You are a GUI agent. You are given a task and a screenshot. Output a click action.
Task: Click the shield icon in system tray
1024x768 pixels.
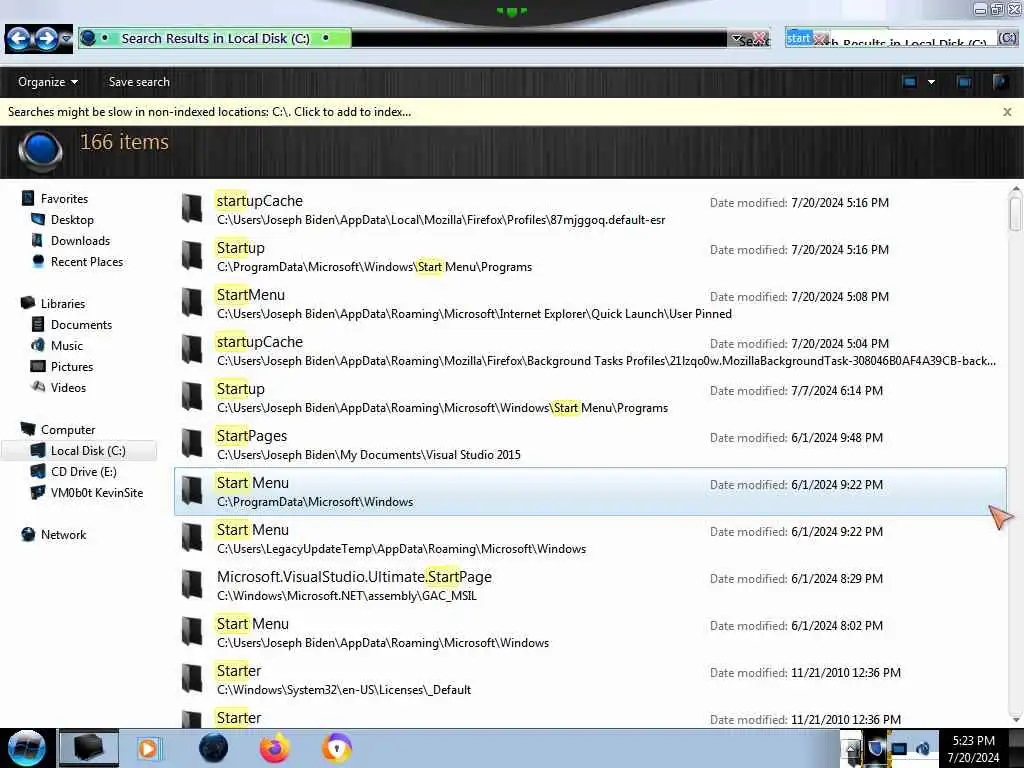point(876,748)
